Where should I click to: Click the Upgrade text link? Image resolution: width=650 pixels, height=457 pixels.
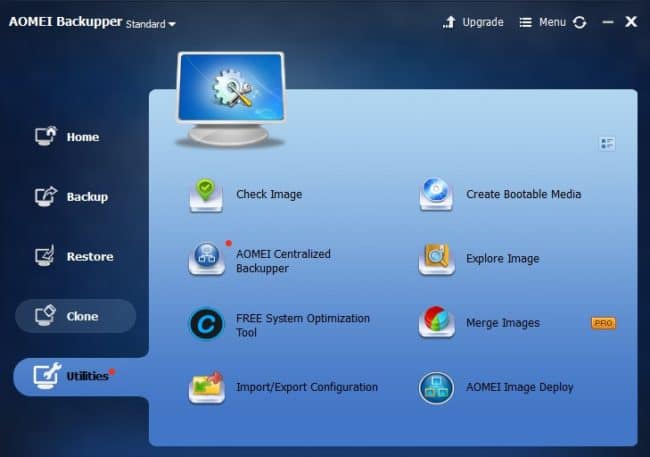483,22
